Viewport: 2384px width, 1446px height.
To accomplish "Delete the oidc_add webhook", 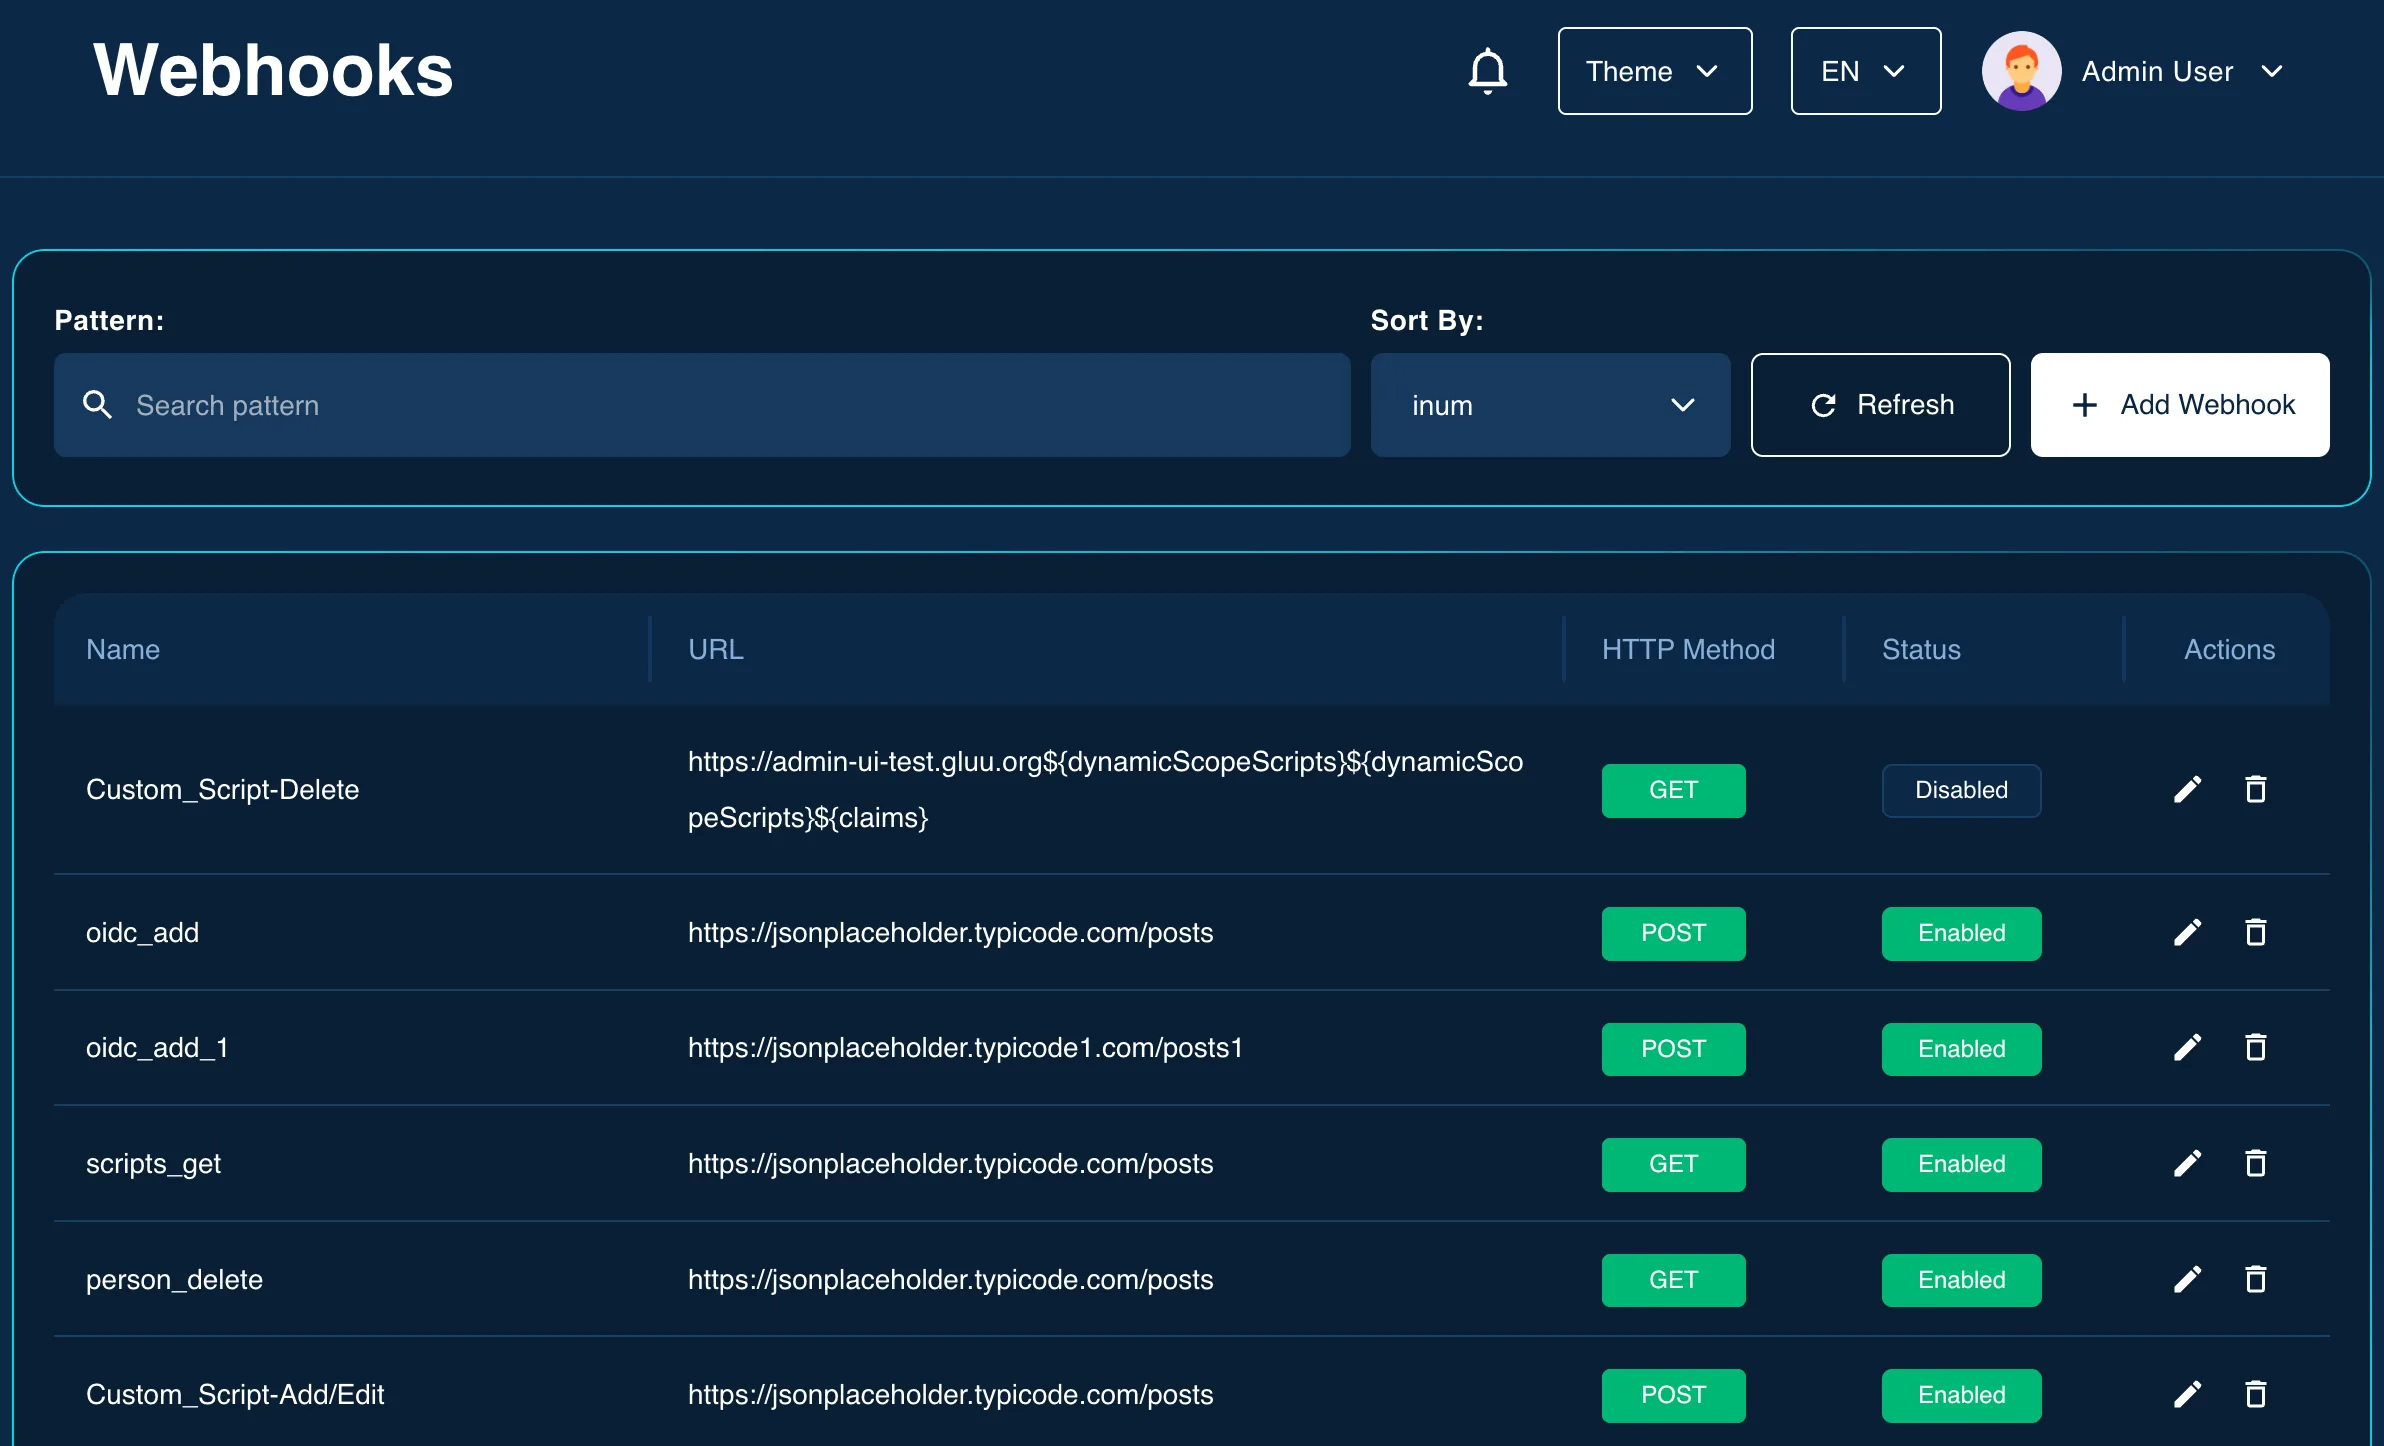I will 2255,933.
